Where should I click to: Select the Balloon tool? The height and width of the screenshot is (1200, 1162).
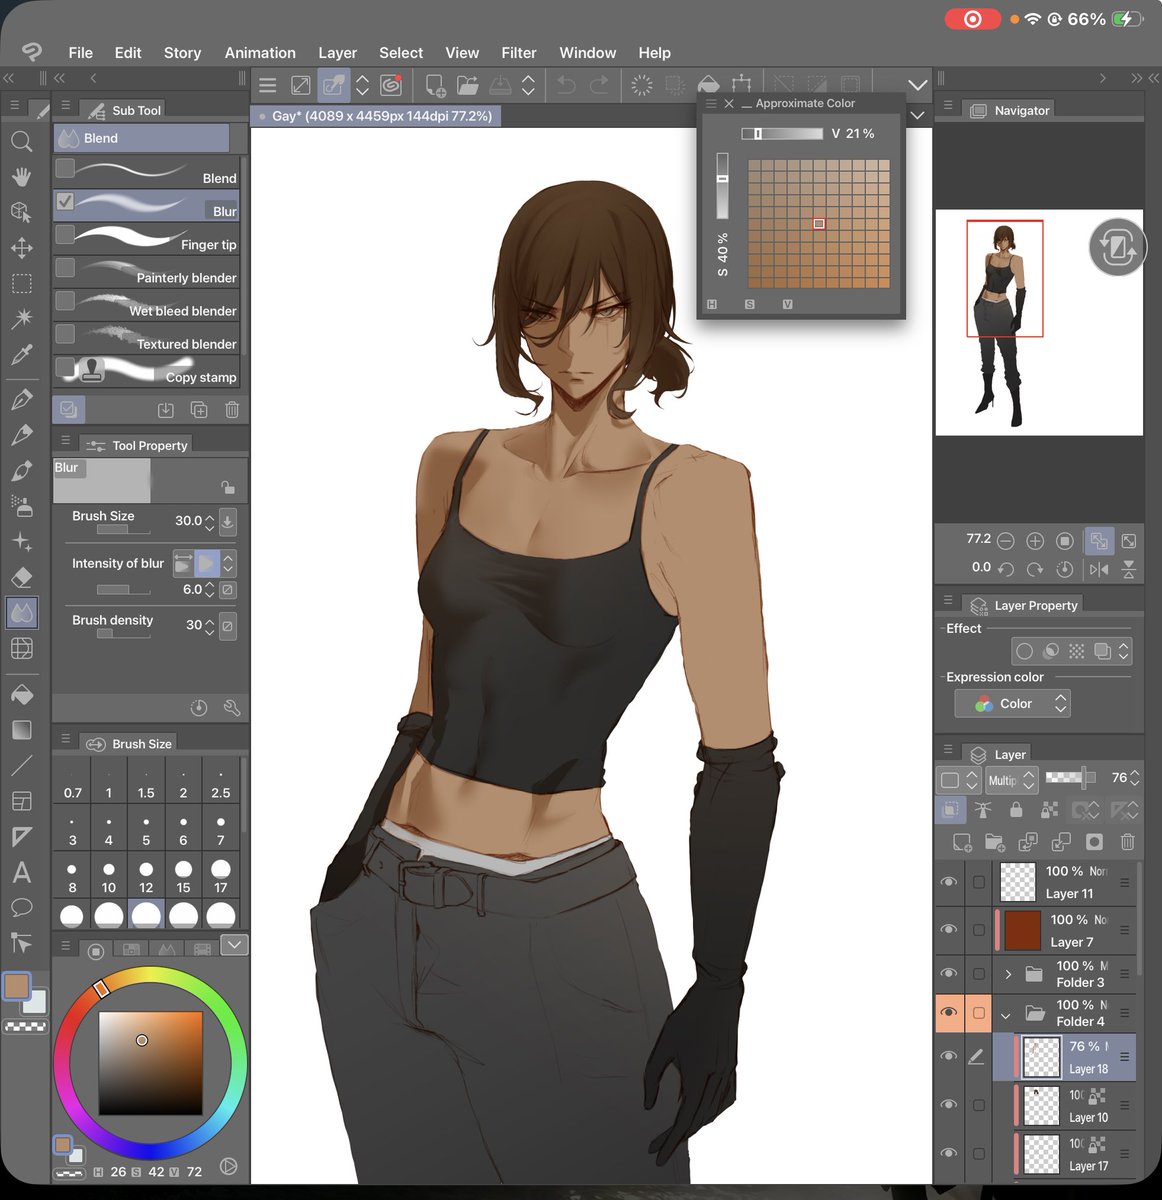pos(21,908)
